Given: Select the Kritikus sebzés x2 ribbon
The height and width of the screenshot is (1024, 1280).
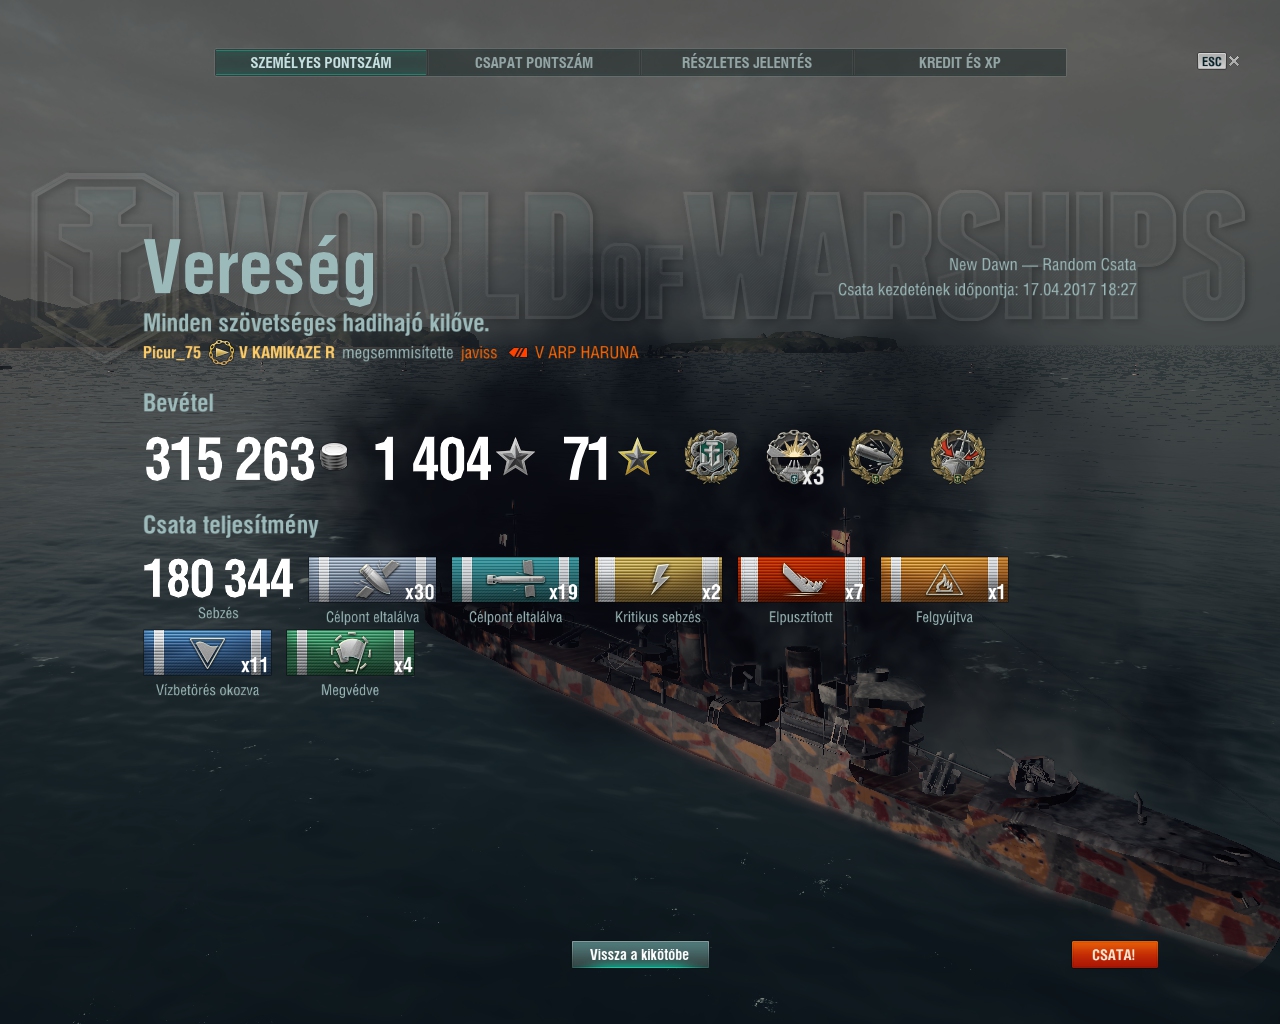Looking at the screenshot, I should (658, 580).
